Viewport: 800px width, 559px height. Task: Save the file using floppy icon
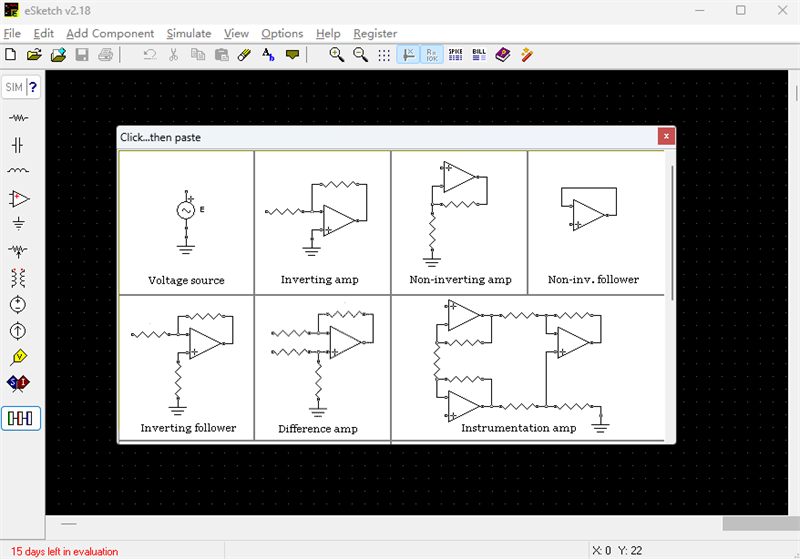(82, 55)
